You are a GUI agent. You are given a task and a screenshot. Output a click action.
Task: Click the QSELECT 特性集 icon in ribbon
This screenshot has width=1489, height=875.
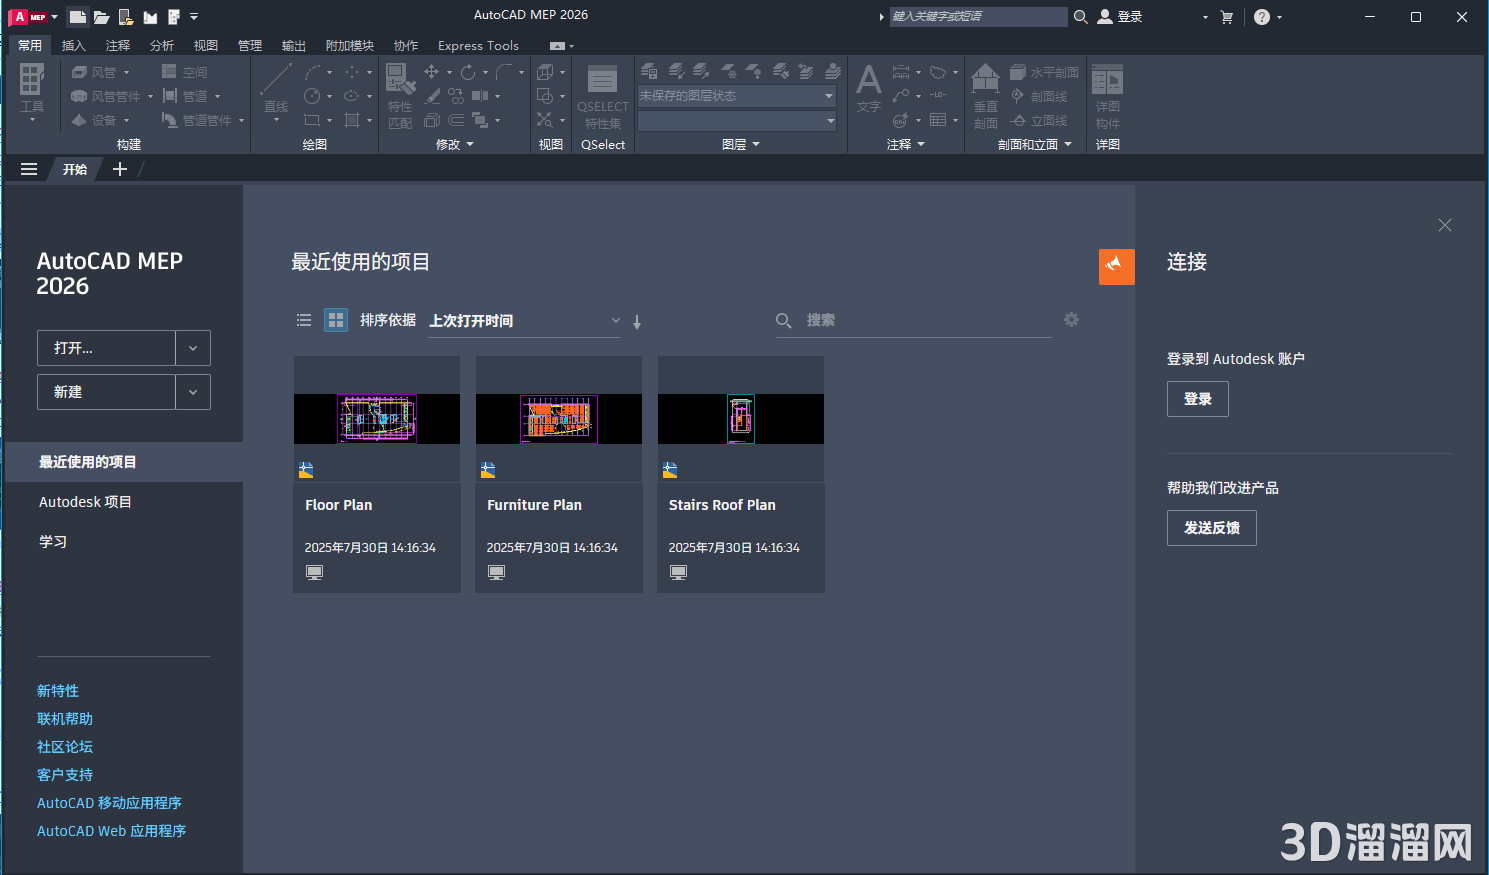coord(602,97)
